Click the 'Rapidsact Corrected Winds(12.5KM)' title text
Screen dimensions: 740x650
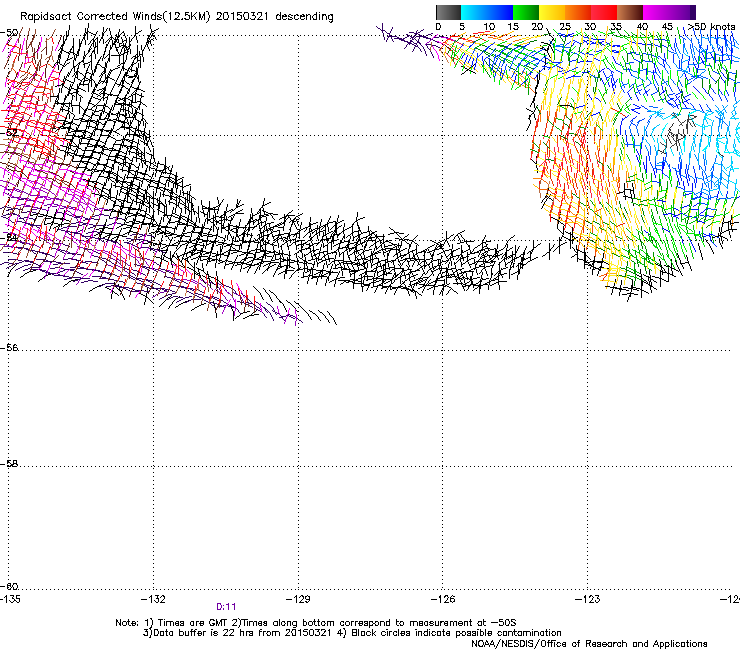click(x=115, y=17)
